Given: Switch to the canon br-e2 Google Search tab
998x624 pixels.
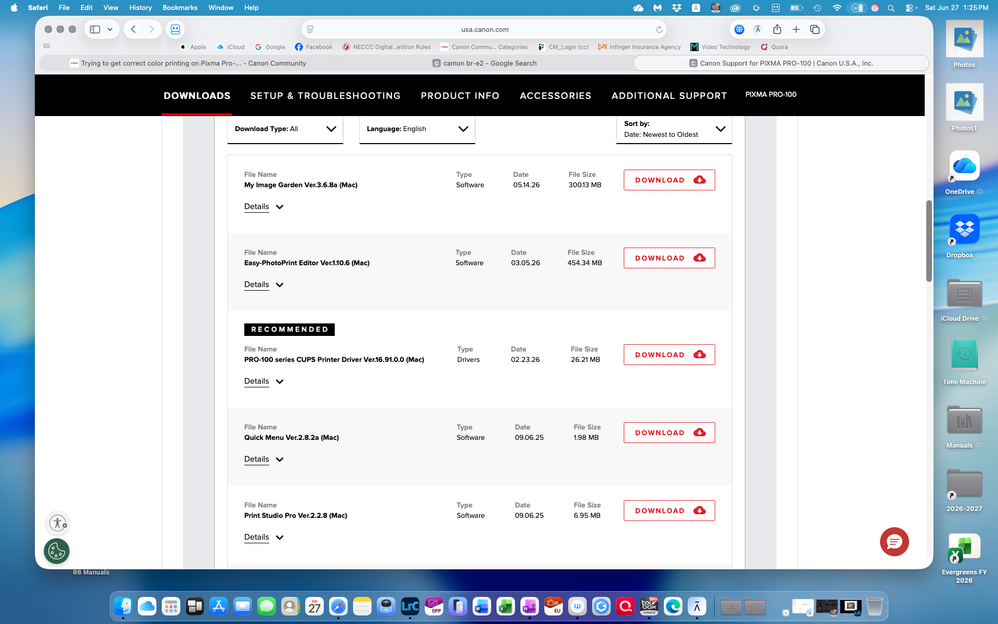Looking at the screenshot, I should (x=484, y=63).
